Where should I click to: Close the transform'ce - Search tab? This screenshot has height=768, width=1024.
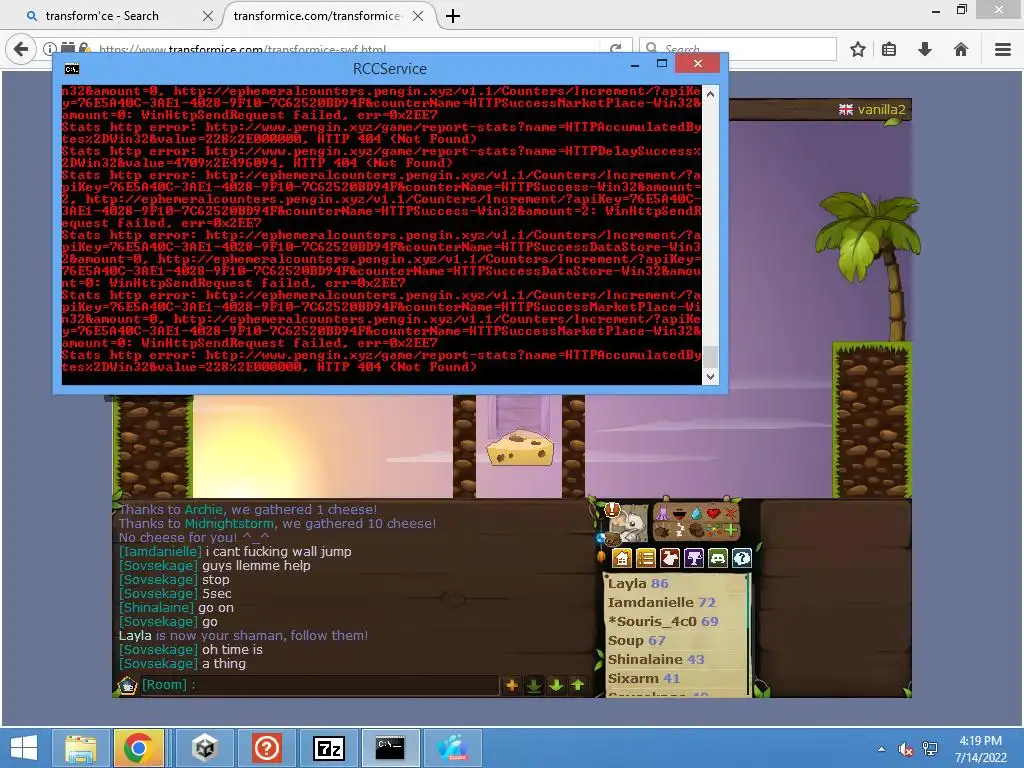(208, 16)
